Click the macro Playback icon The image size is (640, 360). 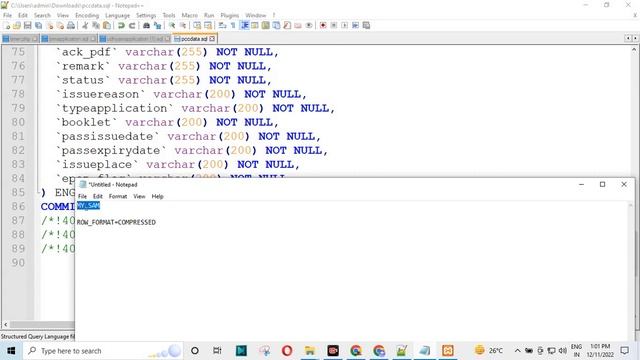(344, 25)
